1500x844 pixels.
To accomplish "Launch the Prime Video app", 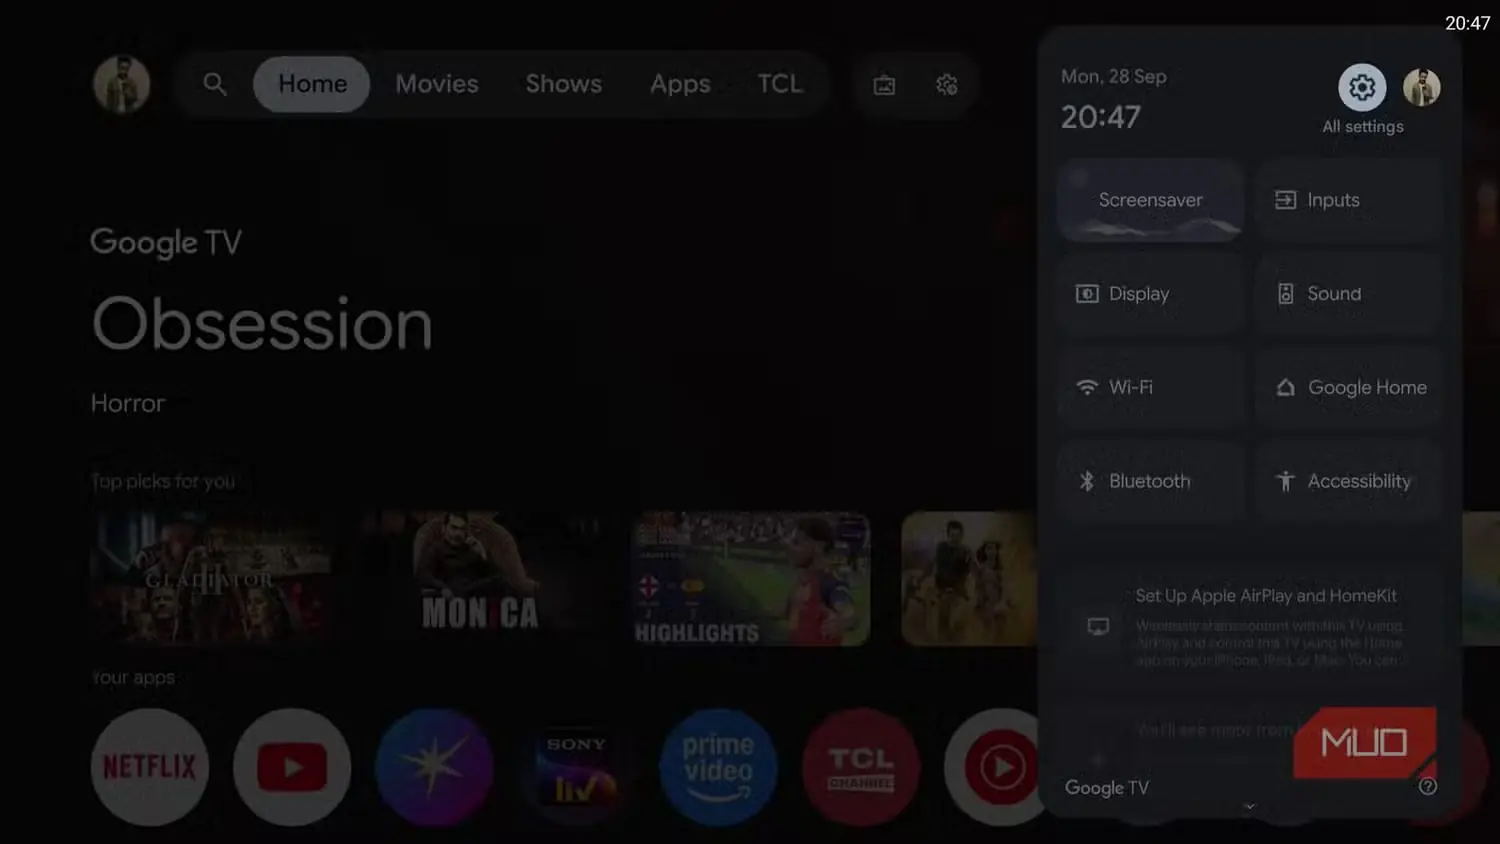I will tap(718, 767).
